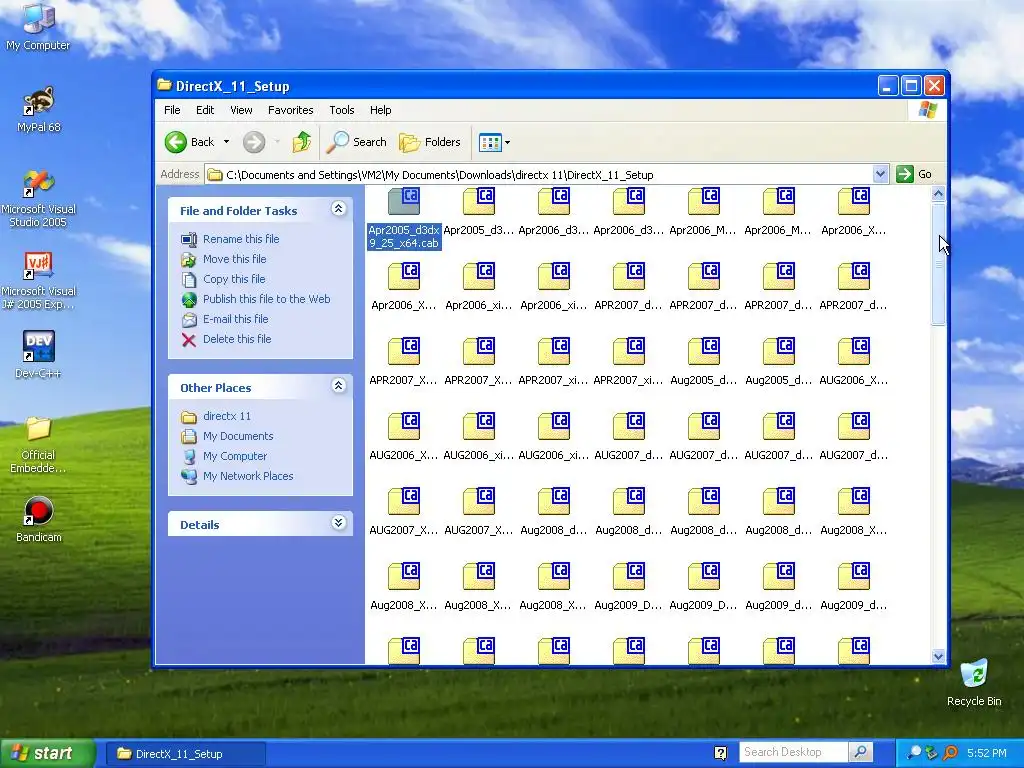
Task: Open the Tools menu
Action: click(342, 110)
